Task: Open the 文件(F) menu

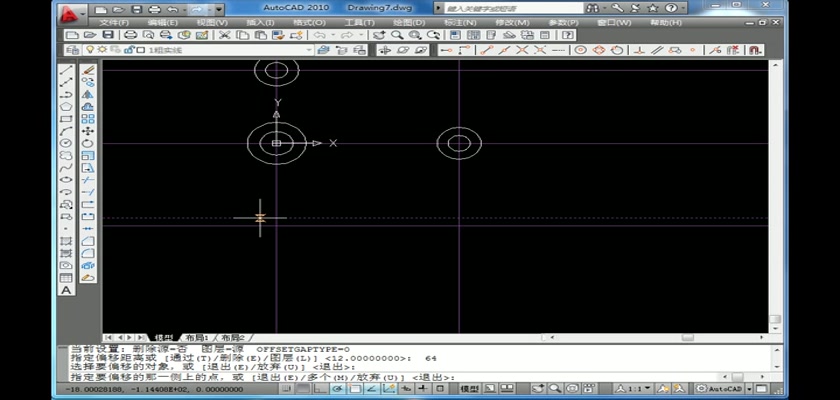Action: click(x=115, y=21)
